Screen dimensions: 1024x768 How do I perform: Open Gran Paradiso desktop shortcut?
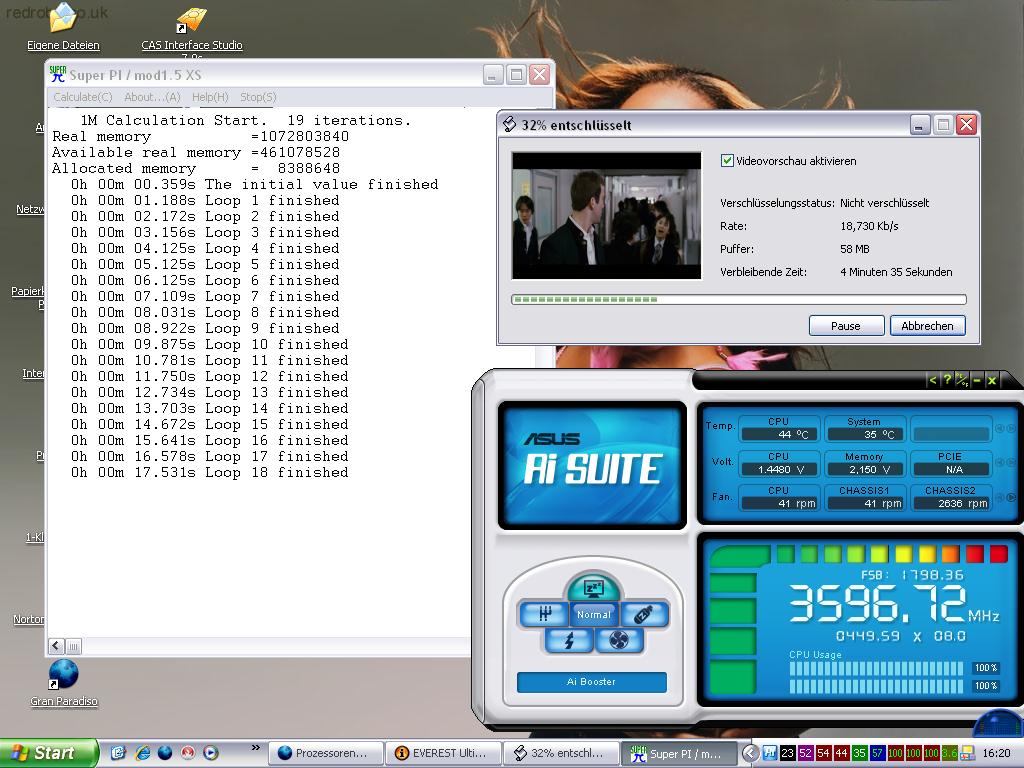pos(63,682)
